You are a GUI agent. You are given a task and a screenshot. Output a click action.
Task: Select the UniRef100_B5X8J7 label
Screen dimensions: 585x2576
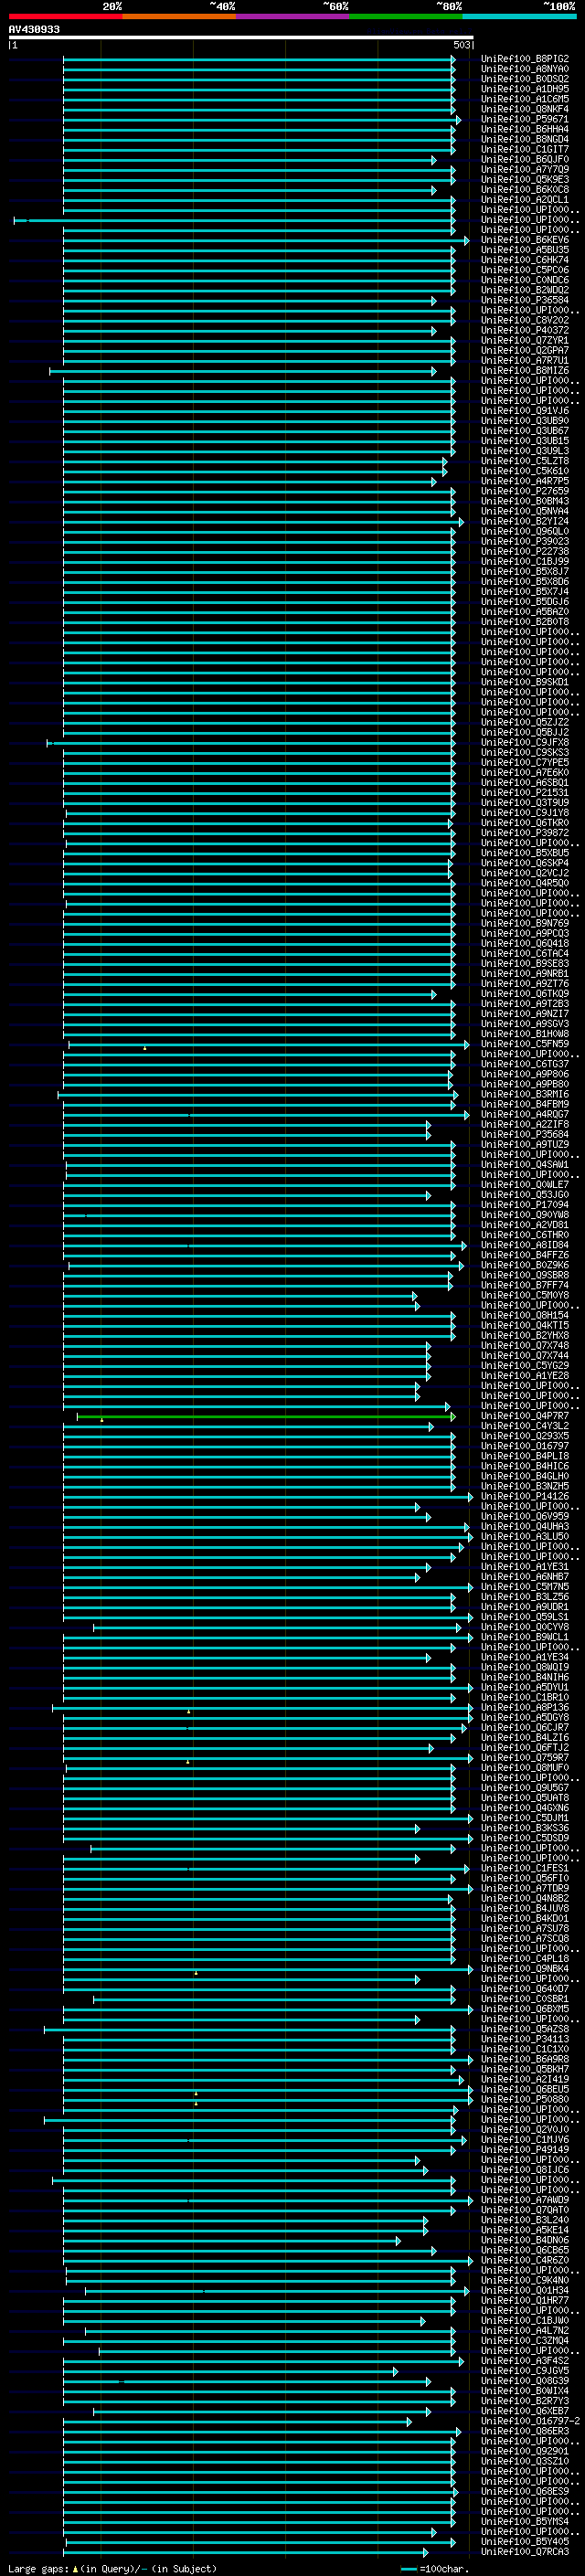pyautogui.click(x=524, y=571)
